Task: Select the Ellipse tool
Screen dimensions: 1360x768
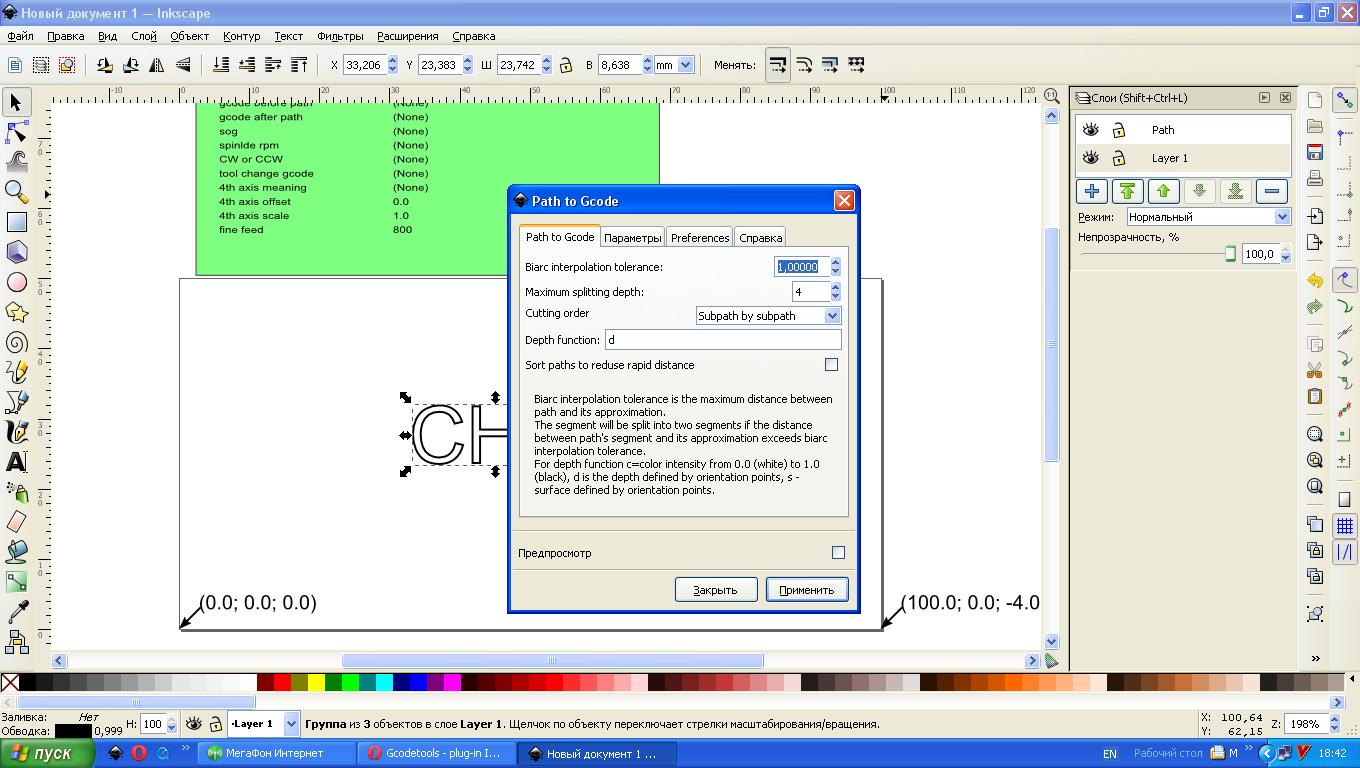Action: [16, 282]
